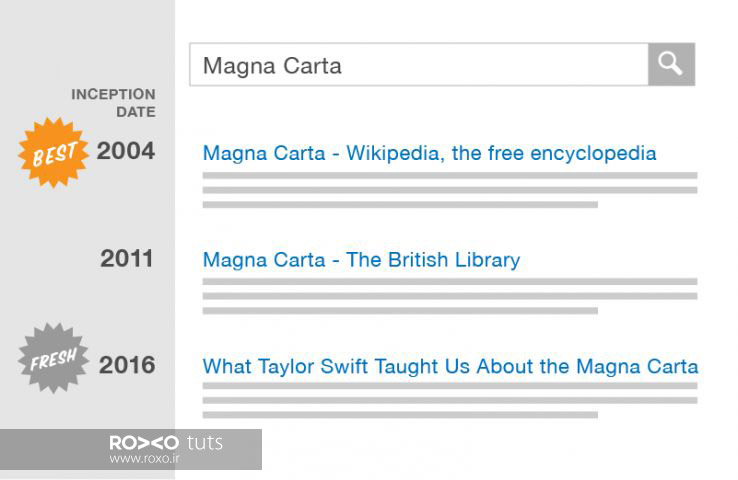Click the www.roxo.ir watermark URL

tap(144, 458)
